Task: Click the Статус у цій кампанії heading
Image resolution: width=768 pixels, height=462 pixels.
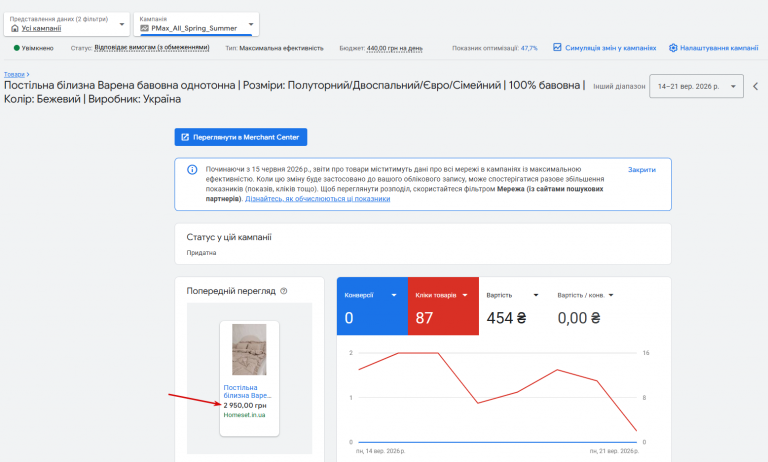Action: 229,237
